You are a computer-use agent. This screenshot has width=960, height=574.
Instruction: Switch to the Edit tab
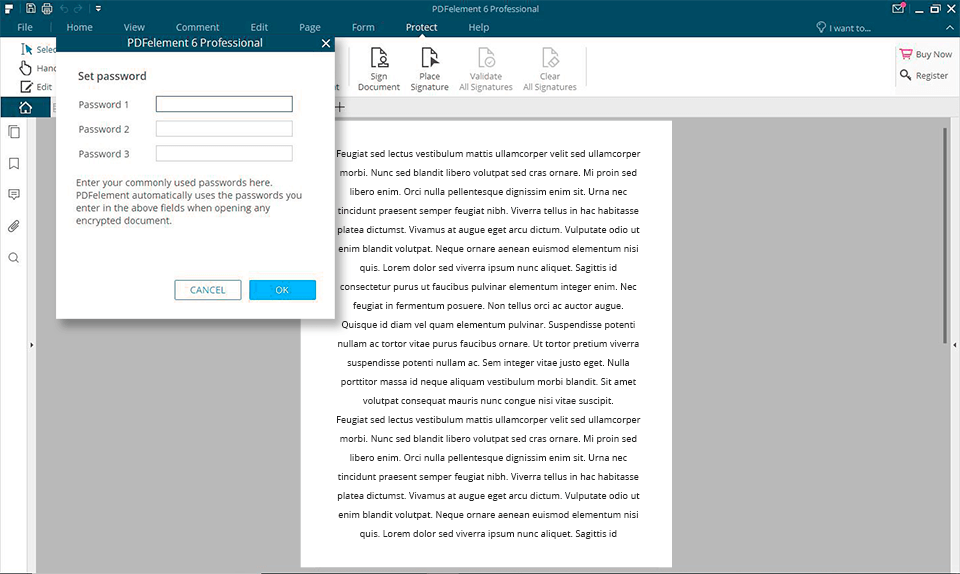pos(259,27)
